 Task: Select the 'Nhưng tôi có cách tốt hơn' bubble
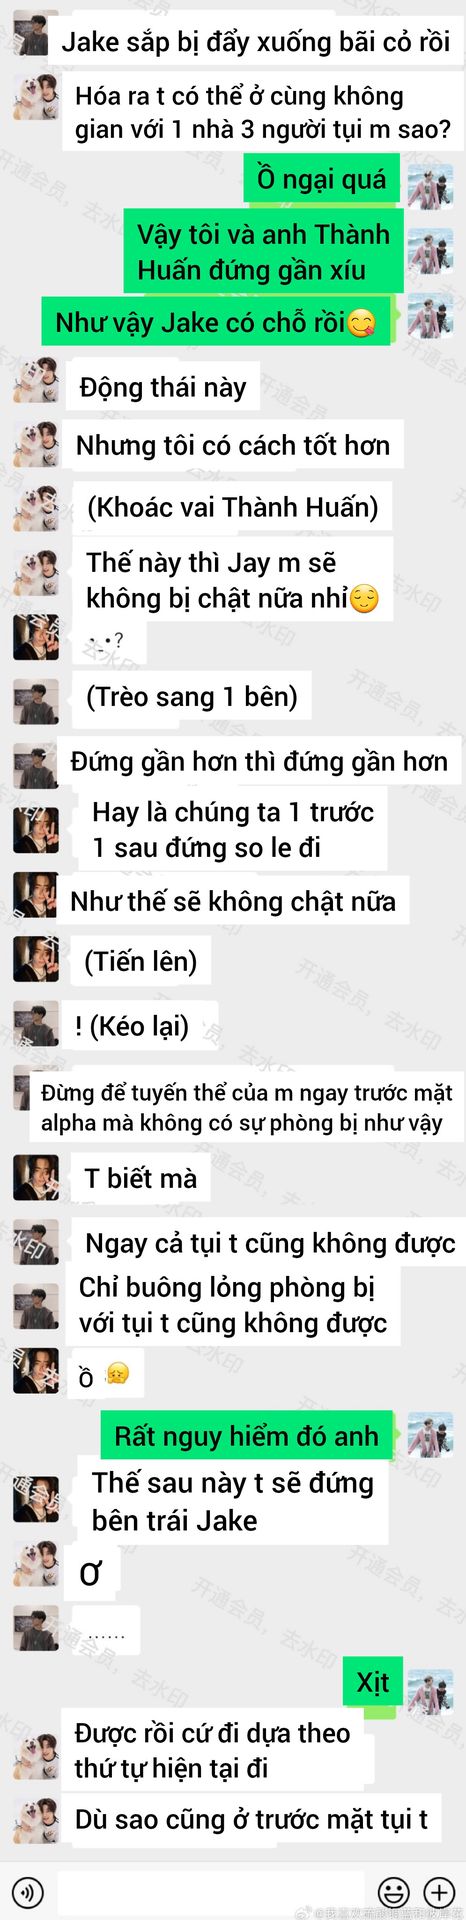point(234,445)
